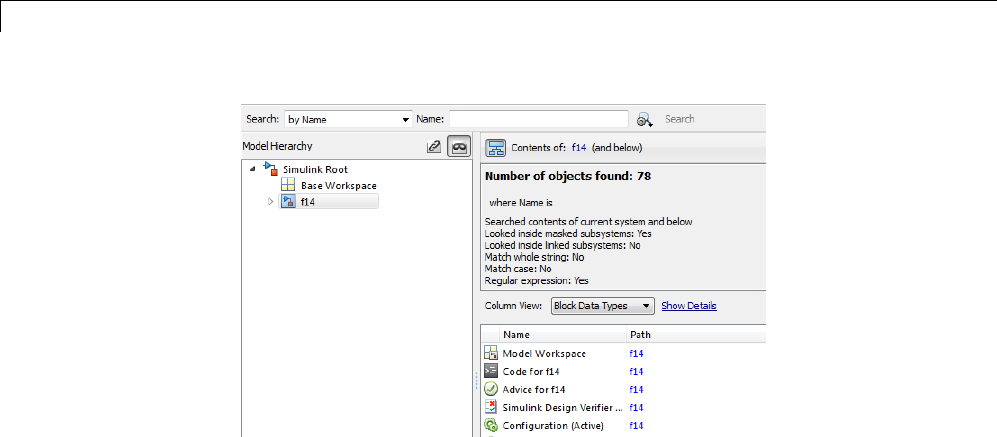This screenshot has width=997, height=437.
Task: Open f14 path link for Model Workspace
Action: [636, 354]
